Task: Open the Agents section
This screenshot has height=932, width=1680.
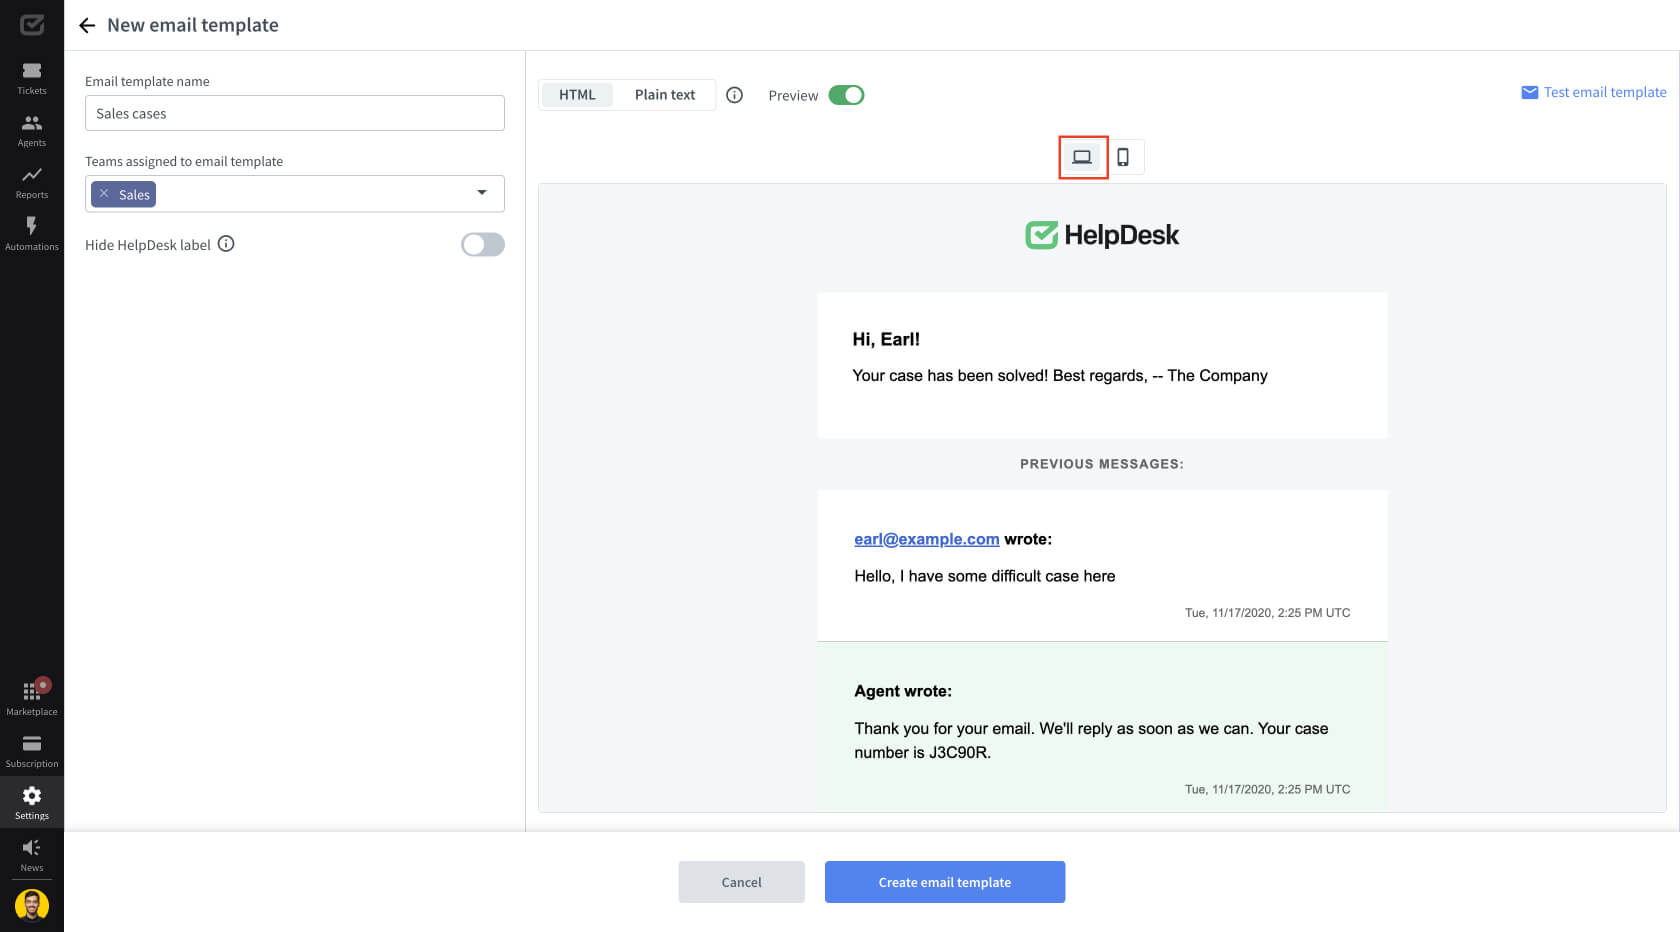Action: pyautogui.click(x=32, y=130)
